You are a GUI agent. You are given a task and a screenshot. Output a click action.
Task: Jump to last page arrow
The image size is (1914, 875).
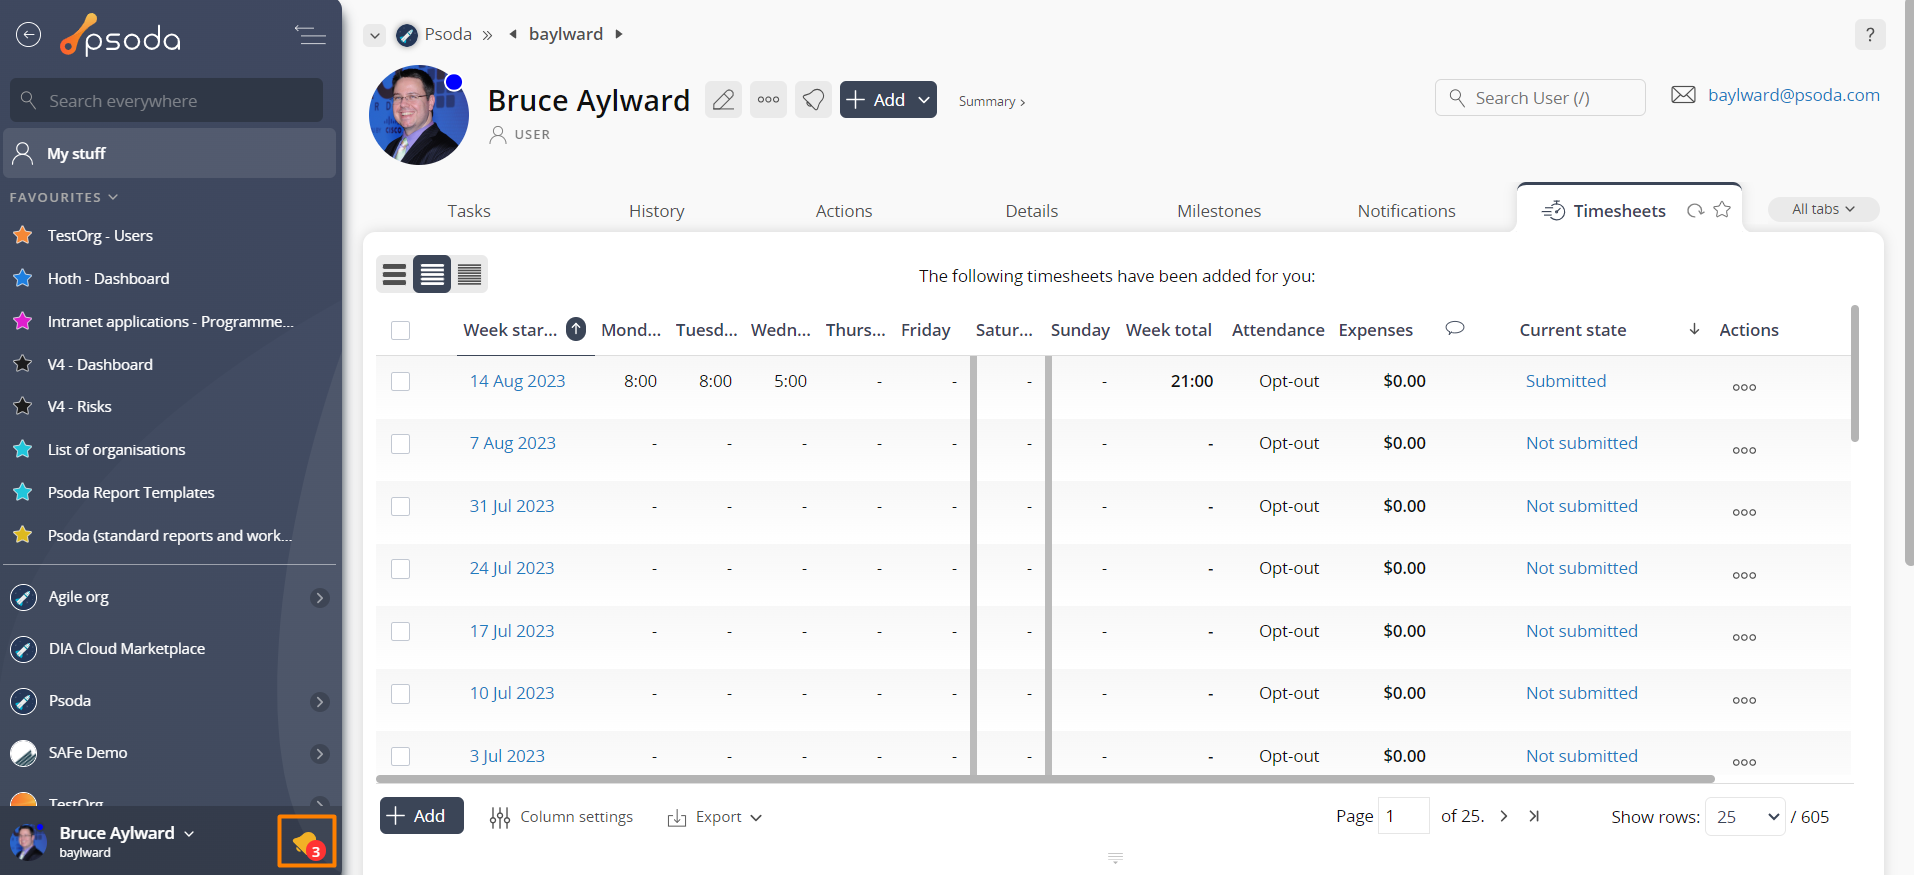click(x=1534, y=816)
